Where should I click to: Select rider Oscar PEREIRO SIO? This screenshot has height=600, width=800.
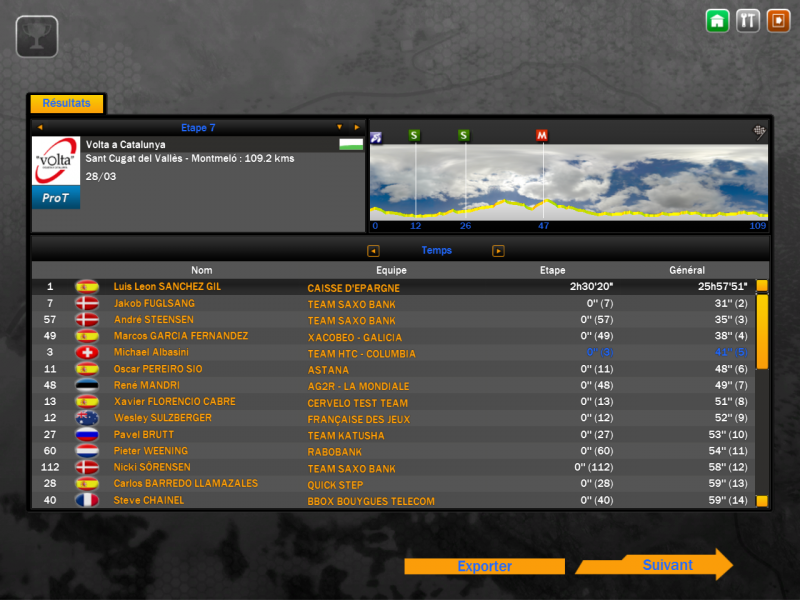click(x=158, y=369)
